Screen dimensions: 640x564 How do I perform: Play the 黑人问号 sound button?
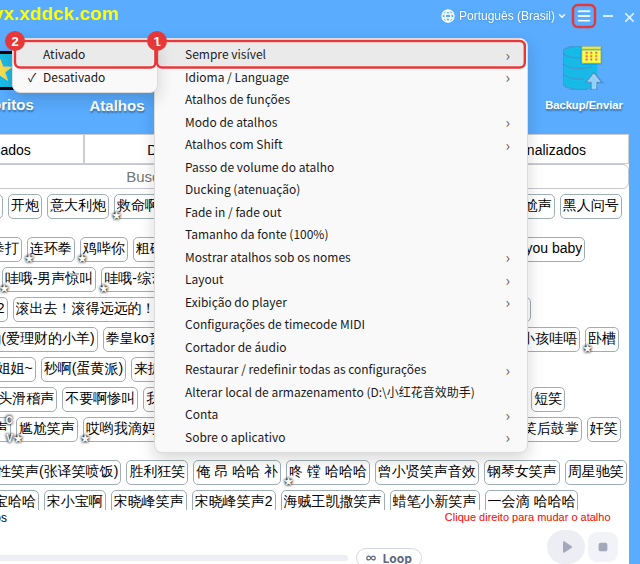click(x=591, y=206)
